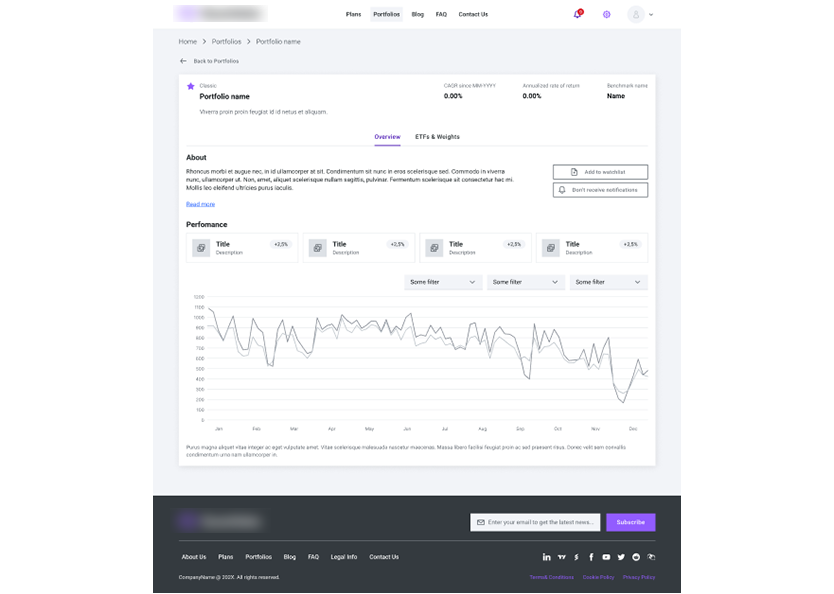
Task: Open settings via the gear icon
Action: pyautogui.click(x=606, y=15)
